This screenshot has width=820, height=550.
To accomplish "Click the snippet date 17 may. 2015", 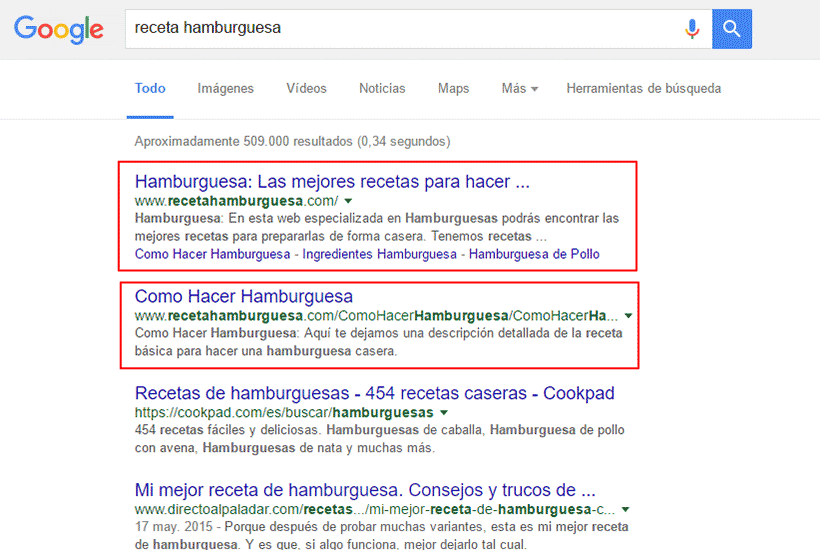I will (174, 526).
